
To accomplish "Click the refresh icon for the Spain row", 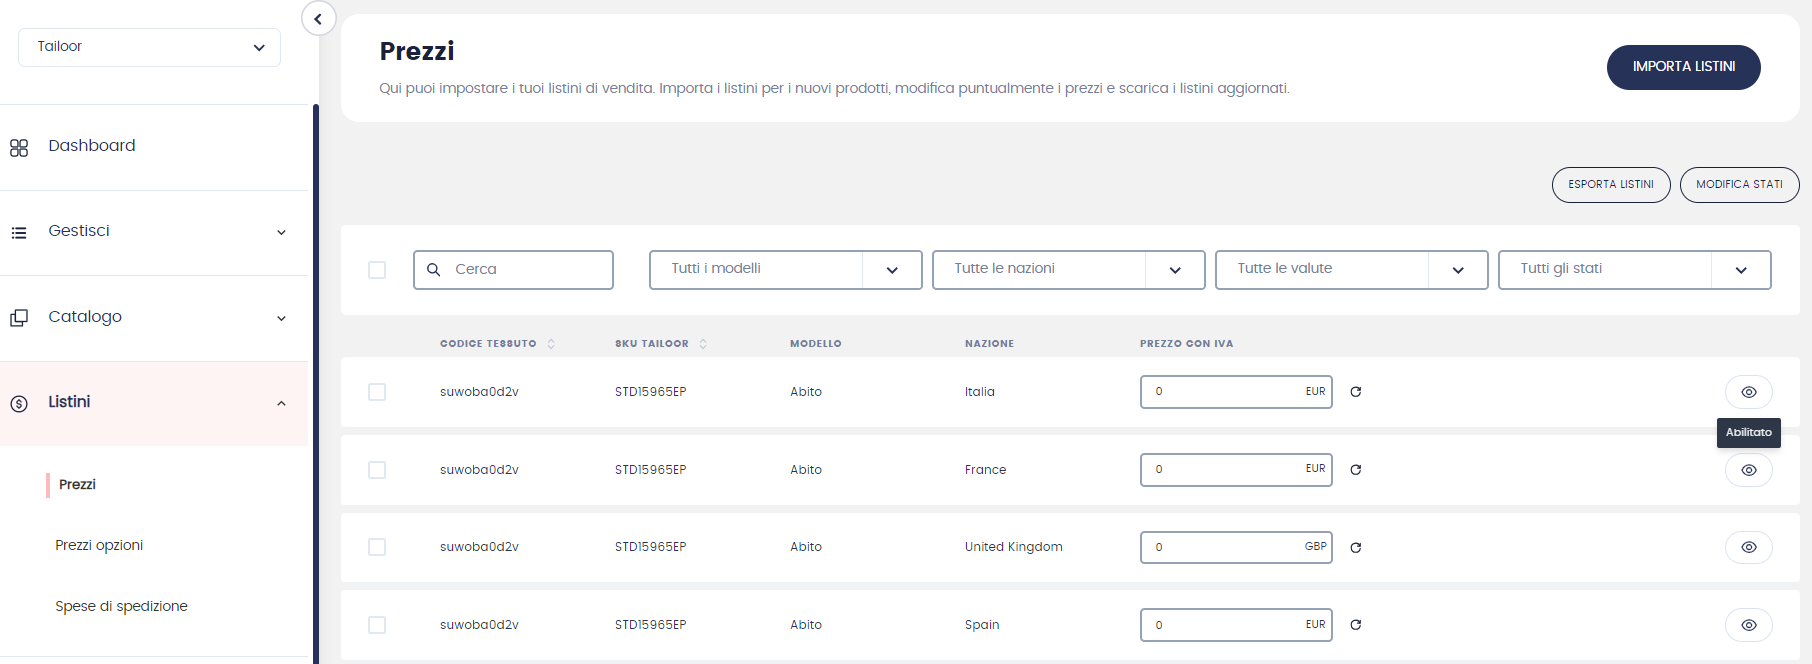I will point(1356,625).
